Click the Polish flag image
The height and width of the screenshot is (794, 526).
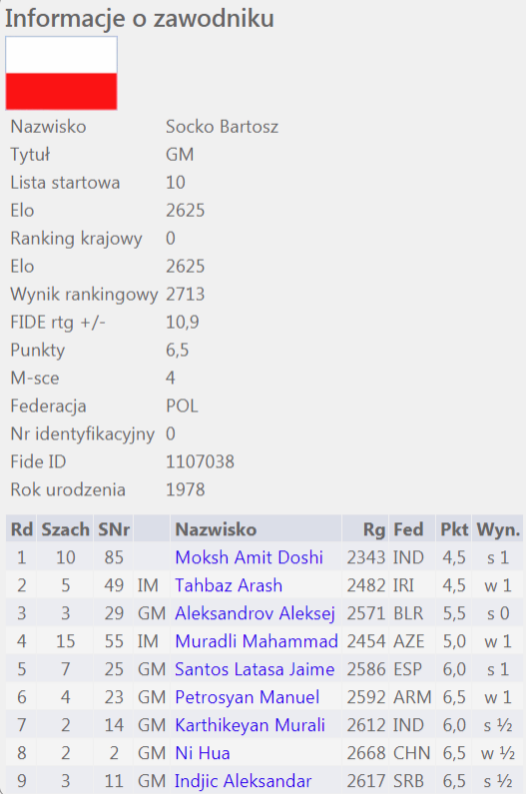[61, 73]
